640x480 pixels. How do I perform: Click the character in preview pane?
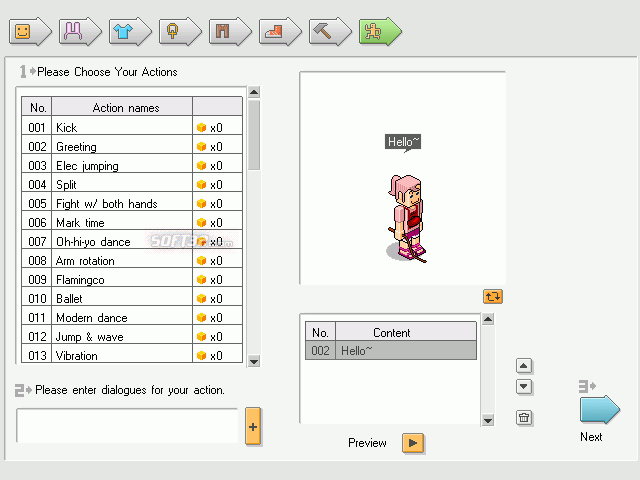406,218
